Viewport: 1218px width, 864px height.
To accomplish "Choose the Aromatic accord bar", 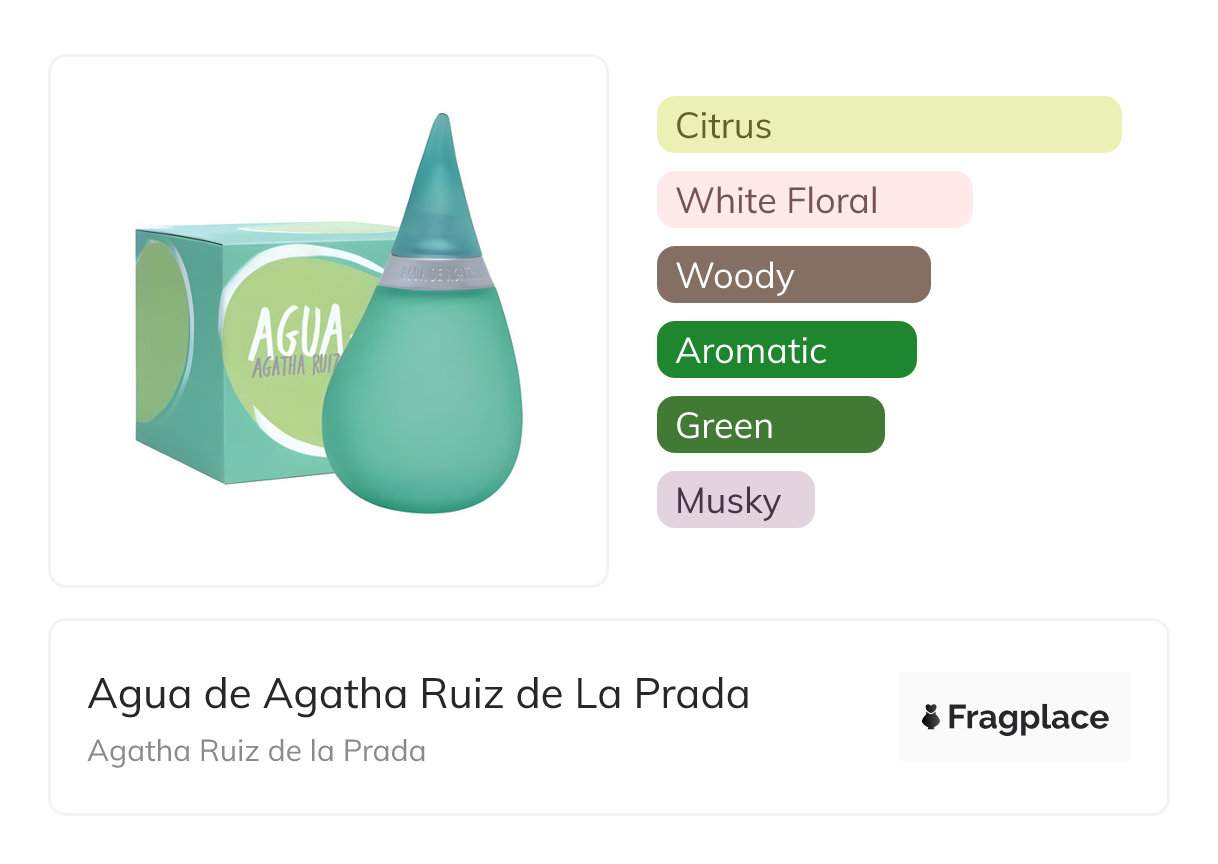I will pyautogui.click(x=786, y=350).
